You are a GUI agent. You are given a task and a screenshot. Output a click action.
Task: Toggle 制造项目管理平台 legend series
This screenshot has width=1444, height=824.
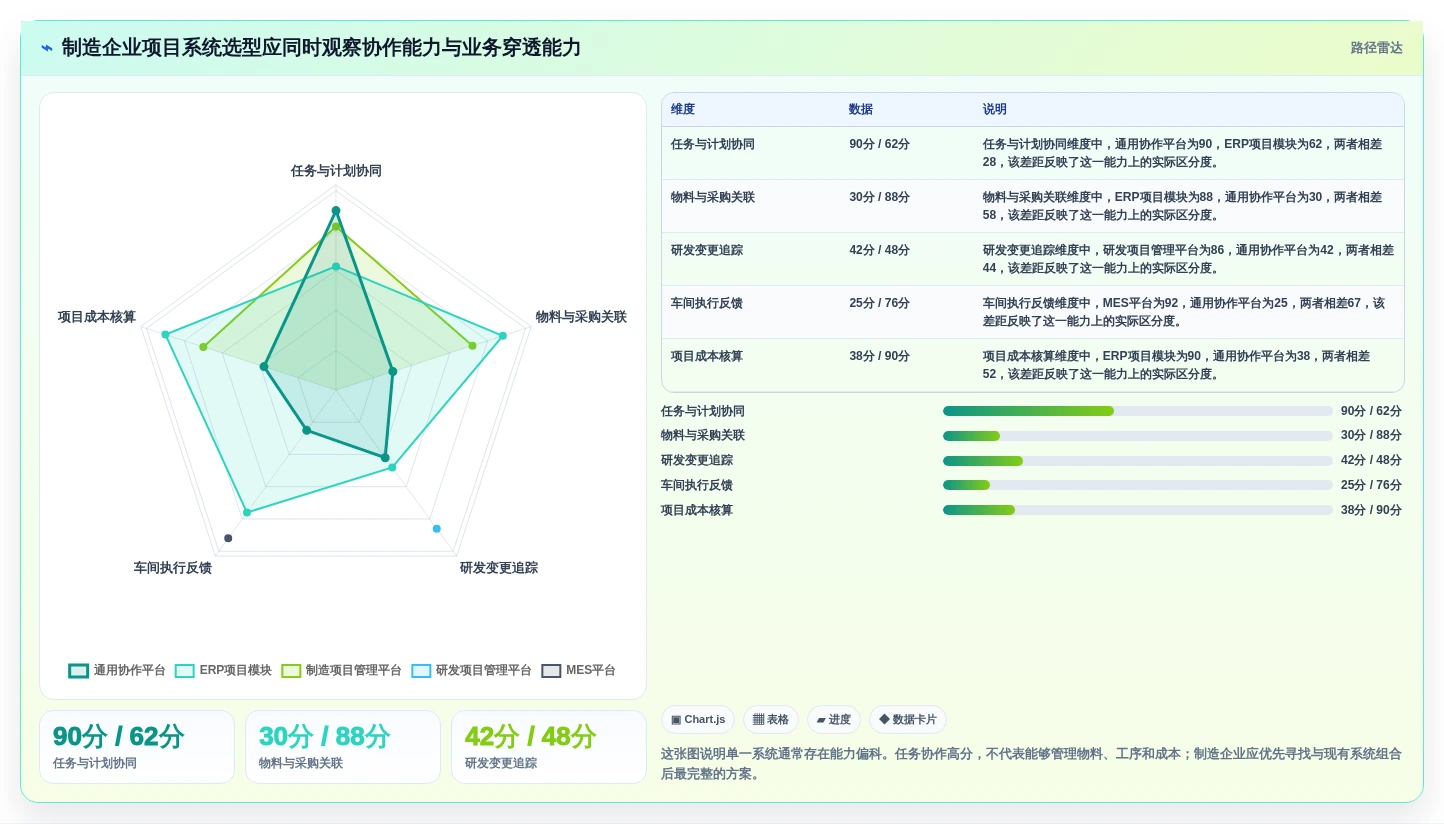pyautogui.click(x=341, y=670)
